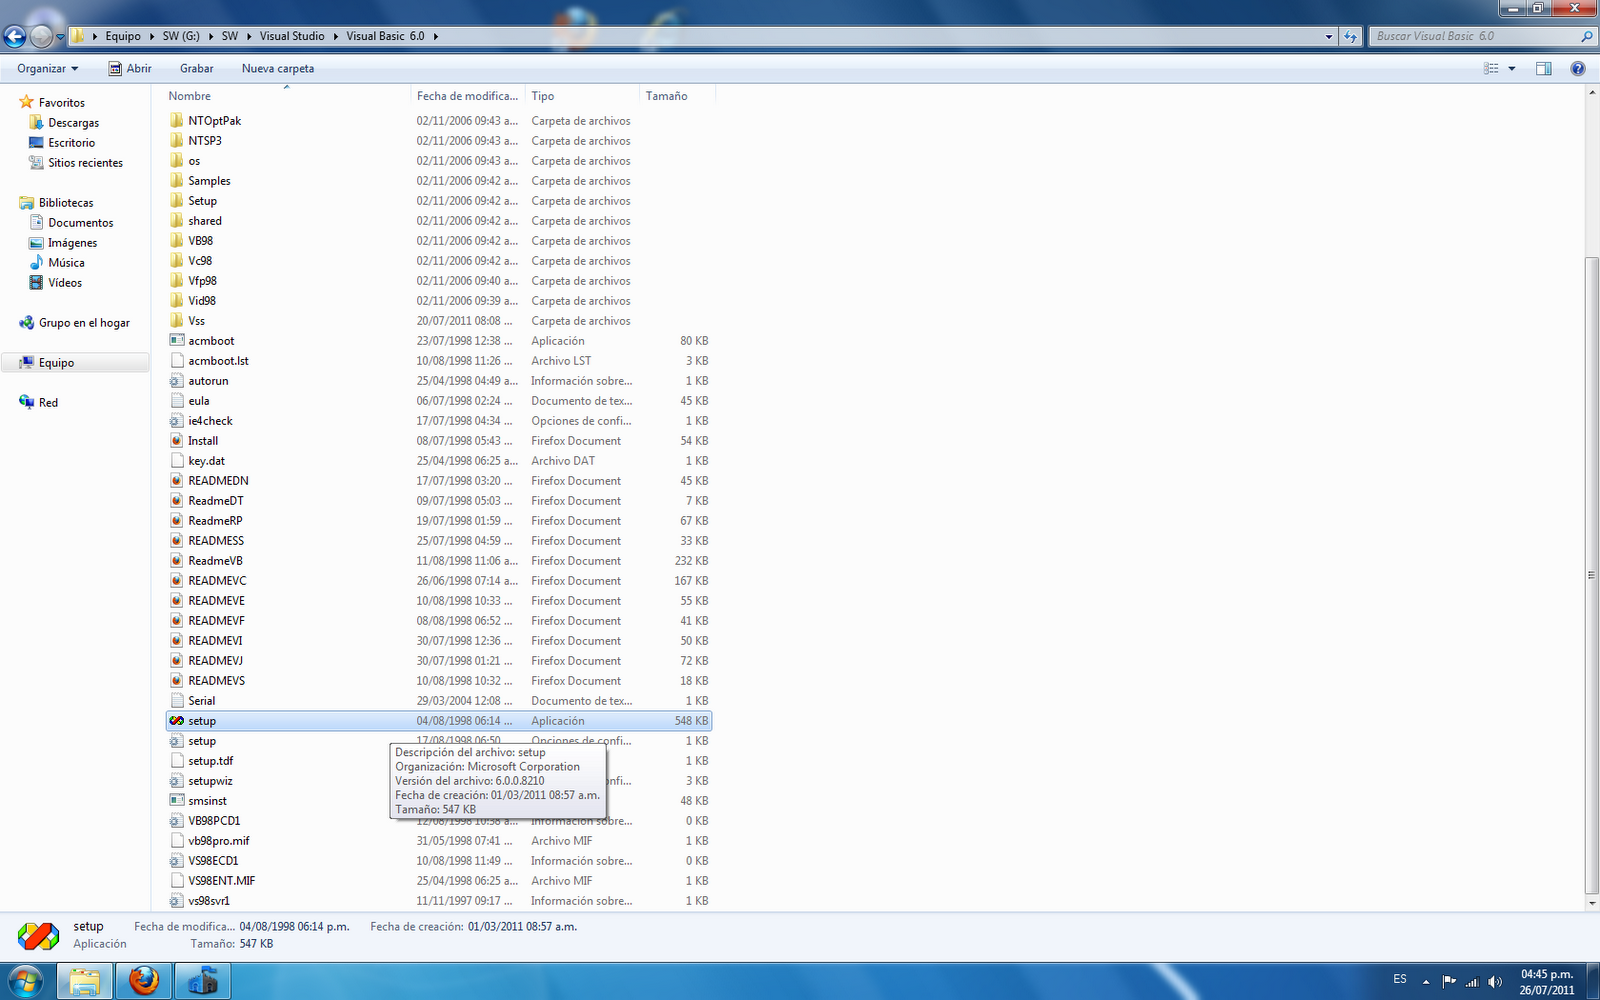The image size is (1600, 1000).
Task: Click Grabar in the toolbar
Action: 196,69
